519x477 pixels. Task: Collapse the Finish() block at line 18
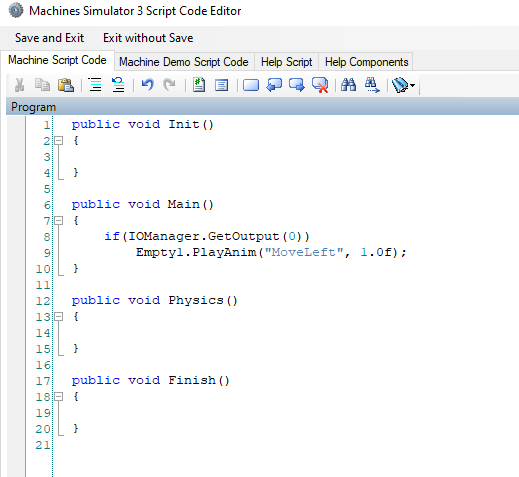pyautogui.click(x=59, y=397)
